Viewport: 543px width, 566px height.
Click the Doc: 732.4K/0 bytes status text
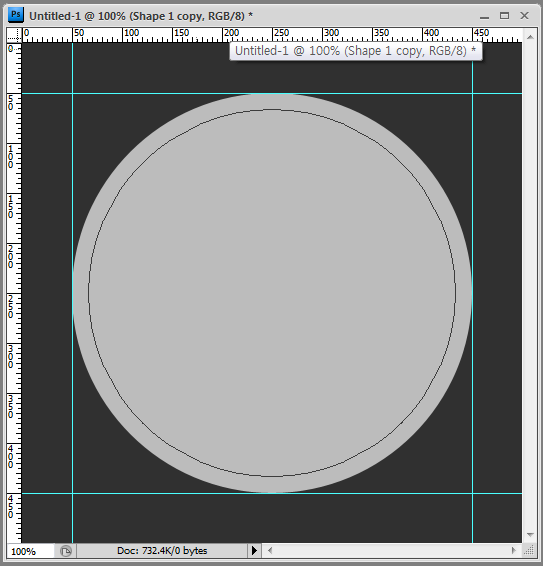coord(162,551)
